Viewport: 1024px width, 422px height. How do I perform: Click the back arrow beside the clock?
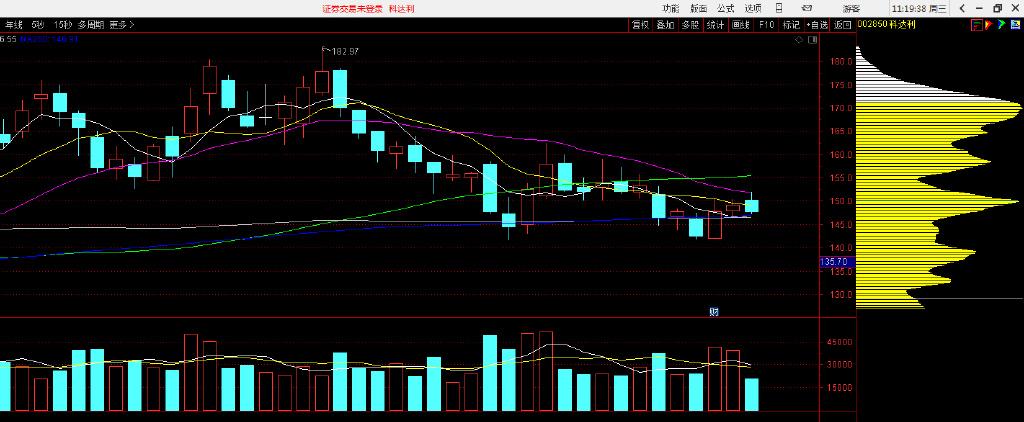pyautogui.click(x=962, y=8)
